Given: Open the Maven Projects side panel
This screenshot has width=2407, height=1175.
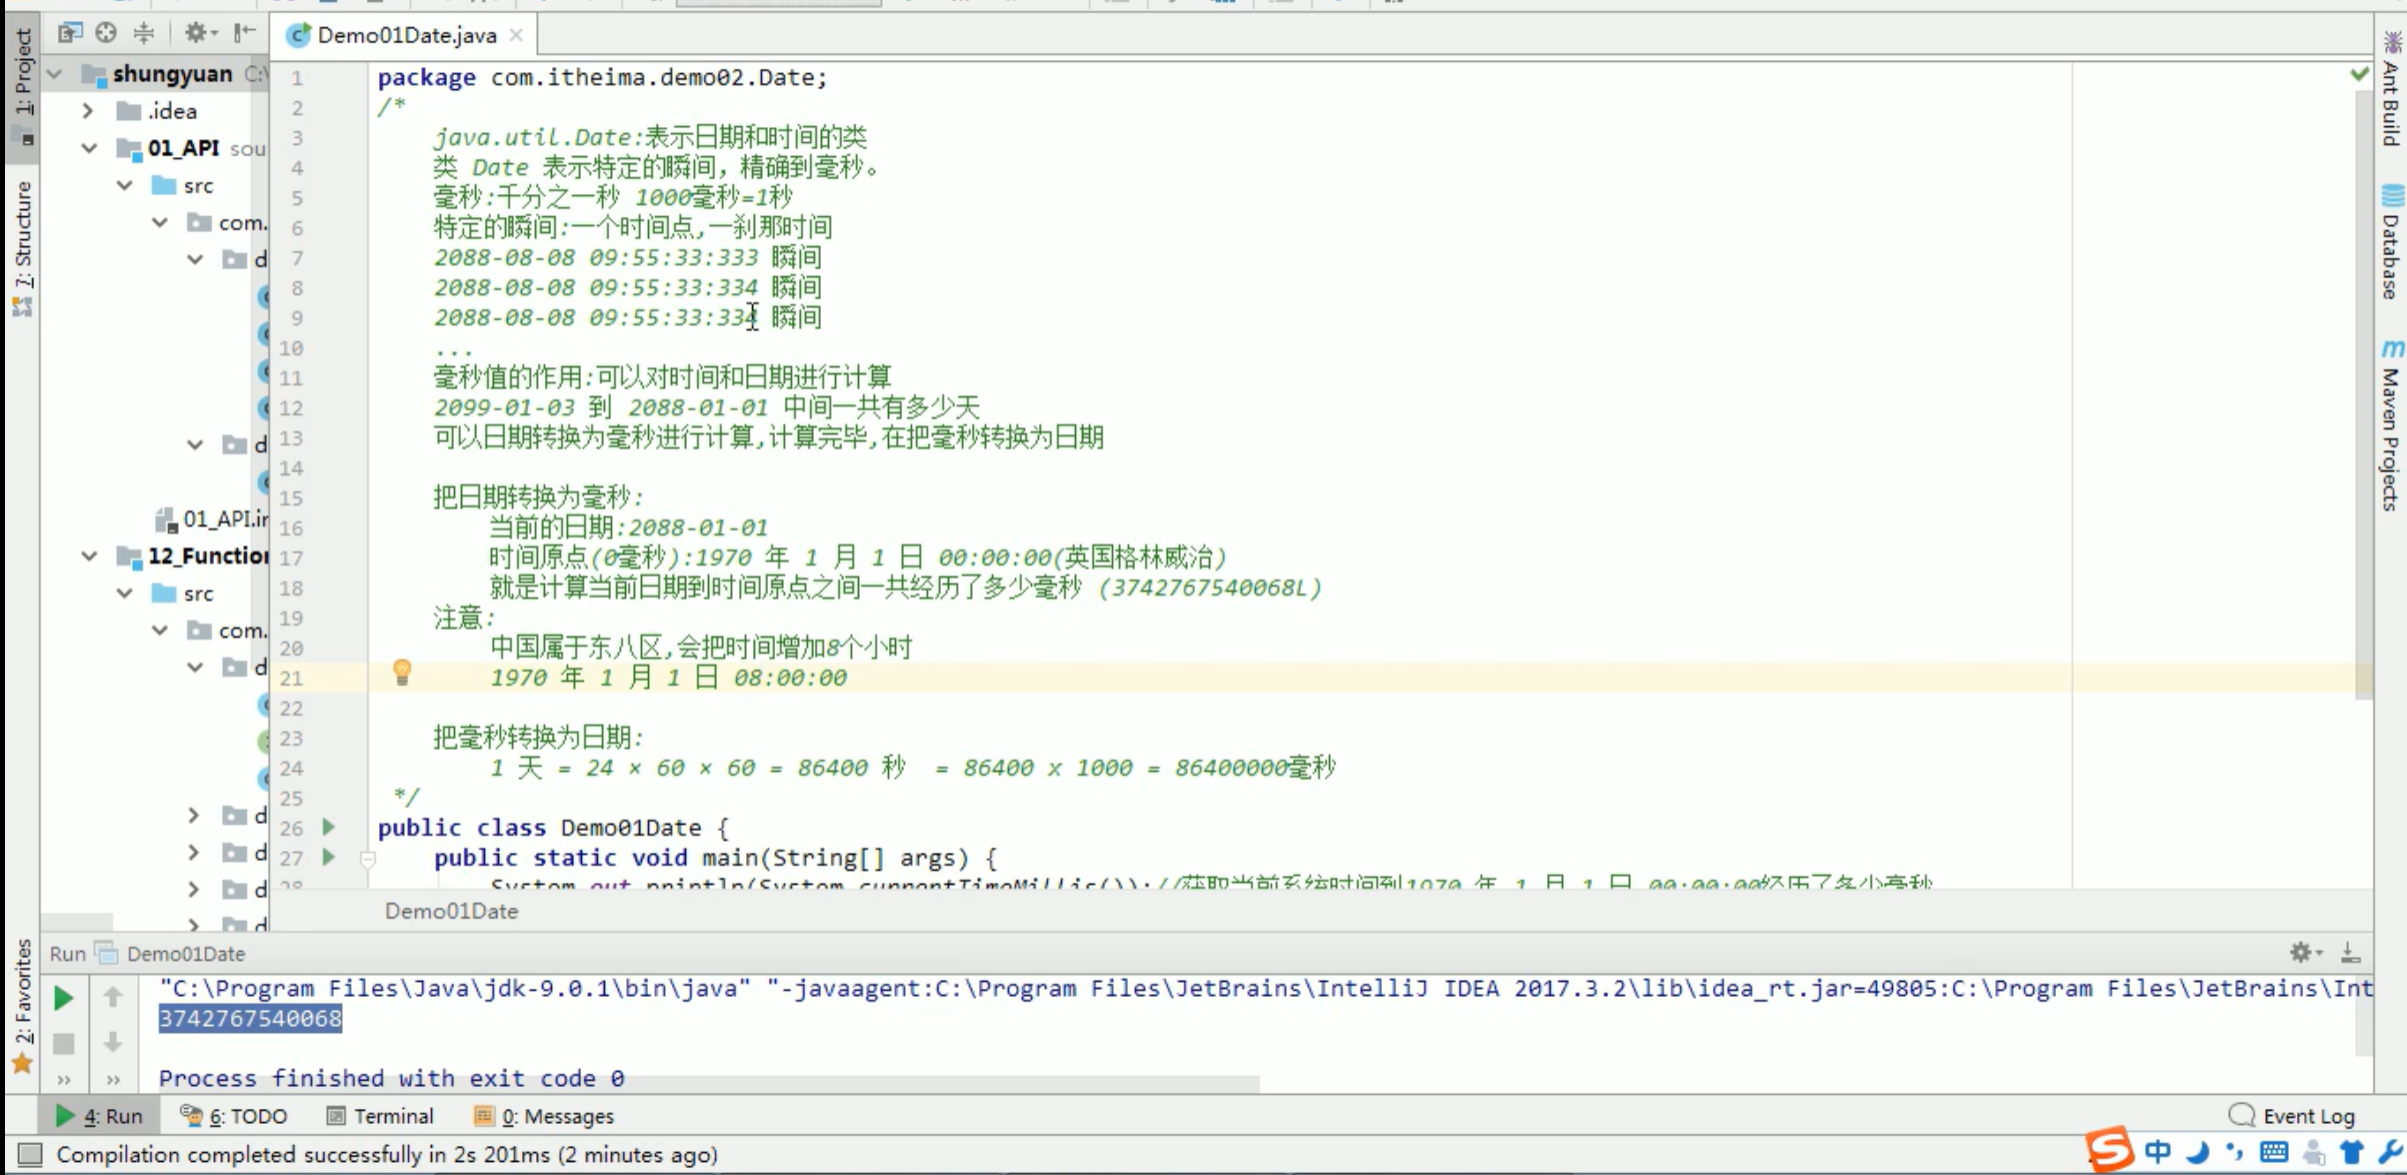Looking at the screenshot, I should [x=2391, y=428].
